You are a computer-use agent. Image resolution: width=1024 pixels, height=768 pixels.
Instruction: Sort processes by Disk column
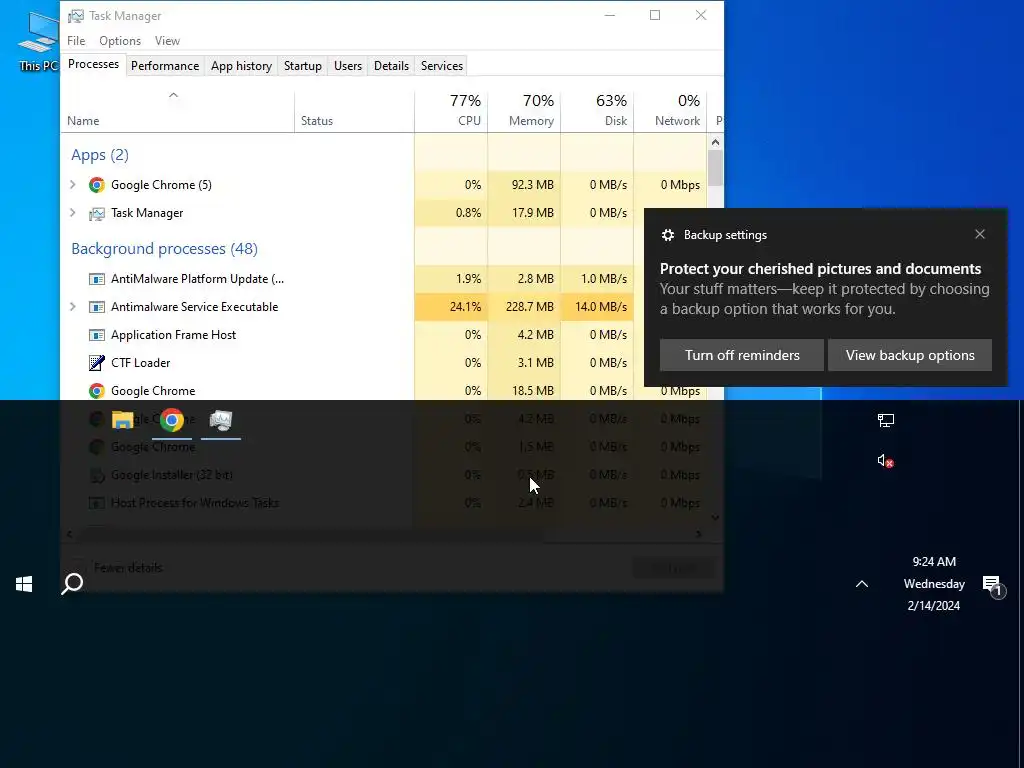click(x=598, y=112)
